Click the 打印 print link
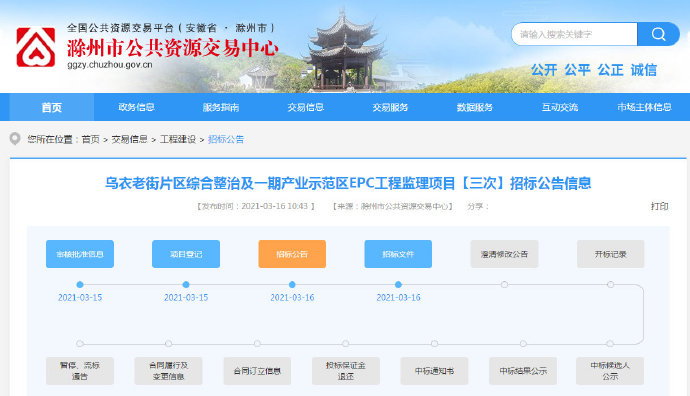 coord(660,206)
